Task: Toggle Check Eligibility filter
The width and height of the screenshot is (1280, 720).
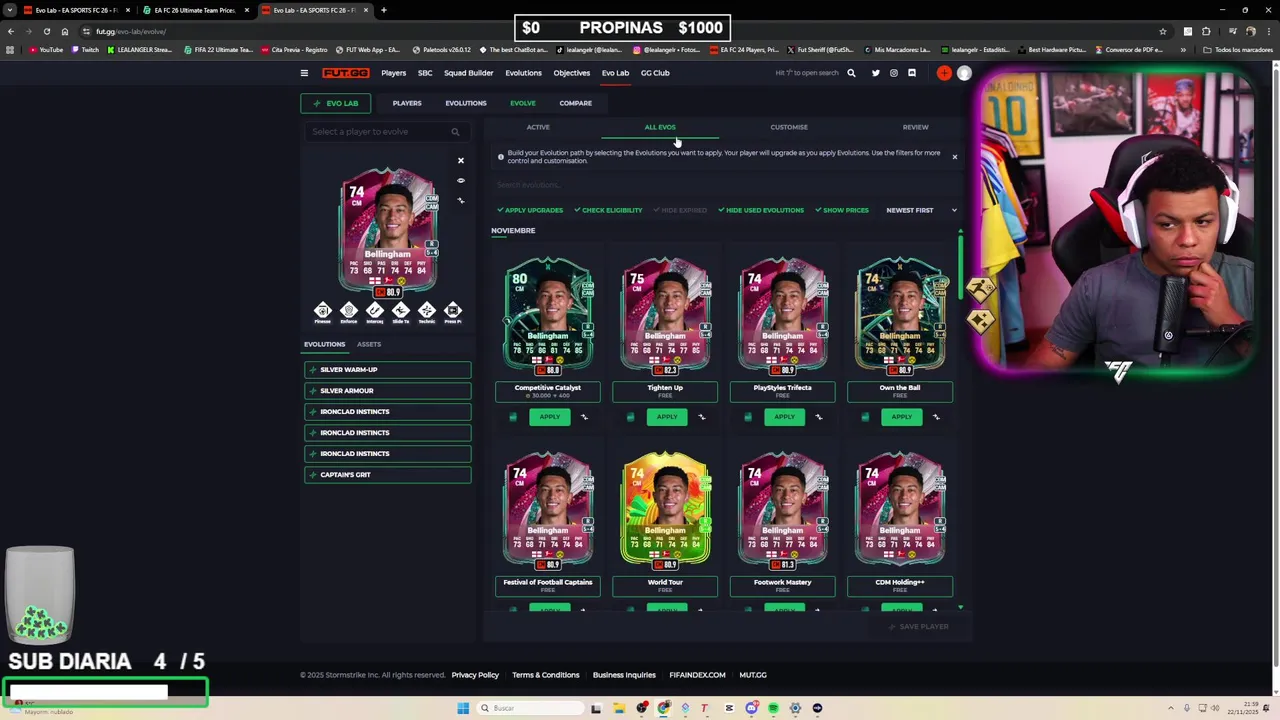Action: click(x=608, y=210)
